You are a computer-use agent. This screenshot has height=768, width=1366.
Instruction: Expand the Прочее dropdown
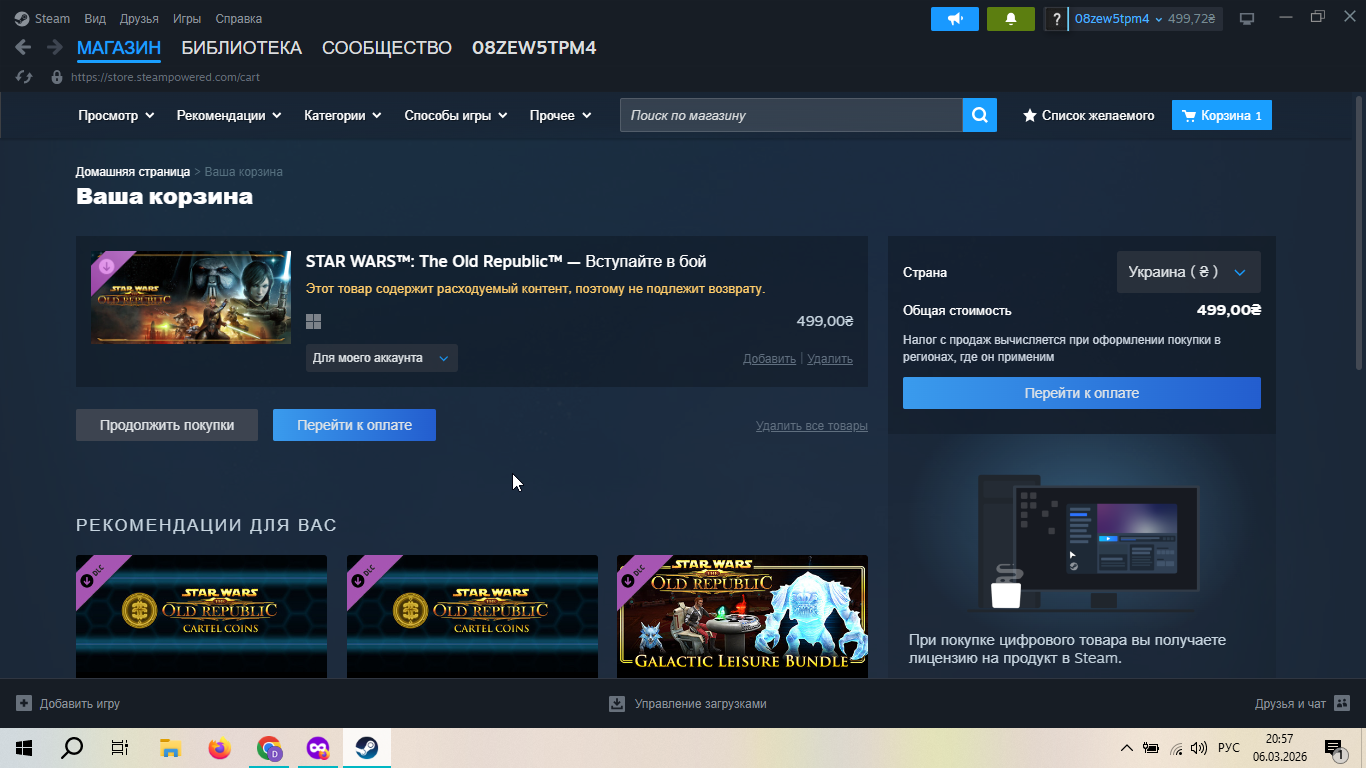(561, 115)
